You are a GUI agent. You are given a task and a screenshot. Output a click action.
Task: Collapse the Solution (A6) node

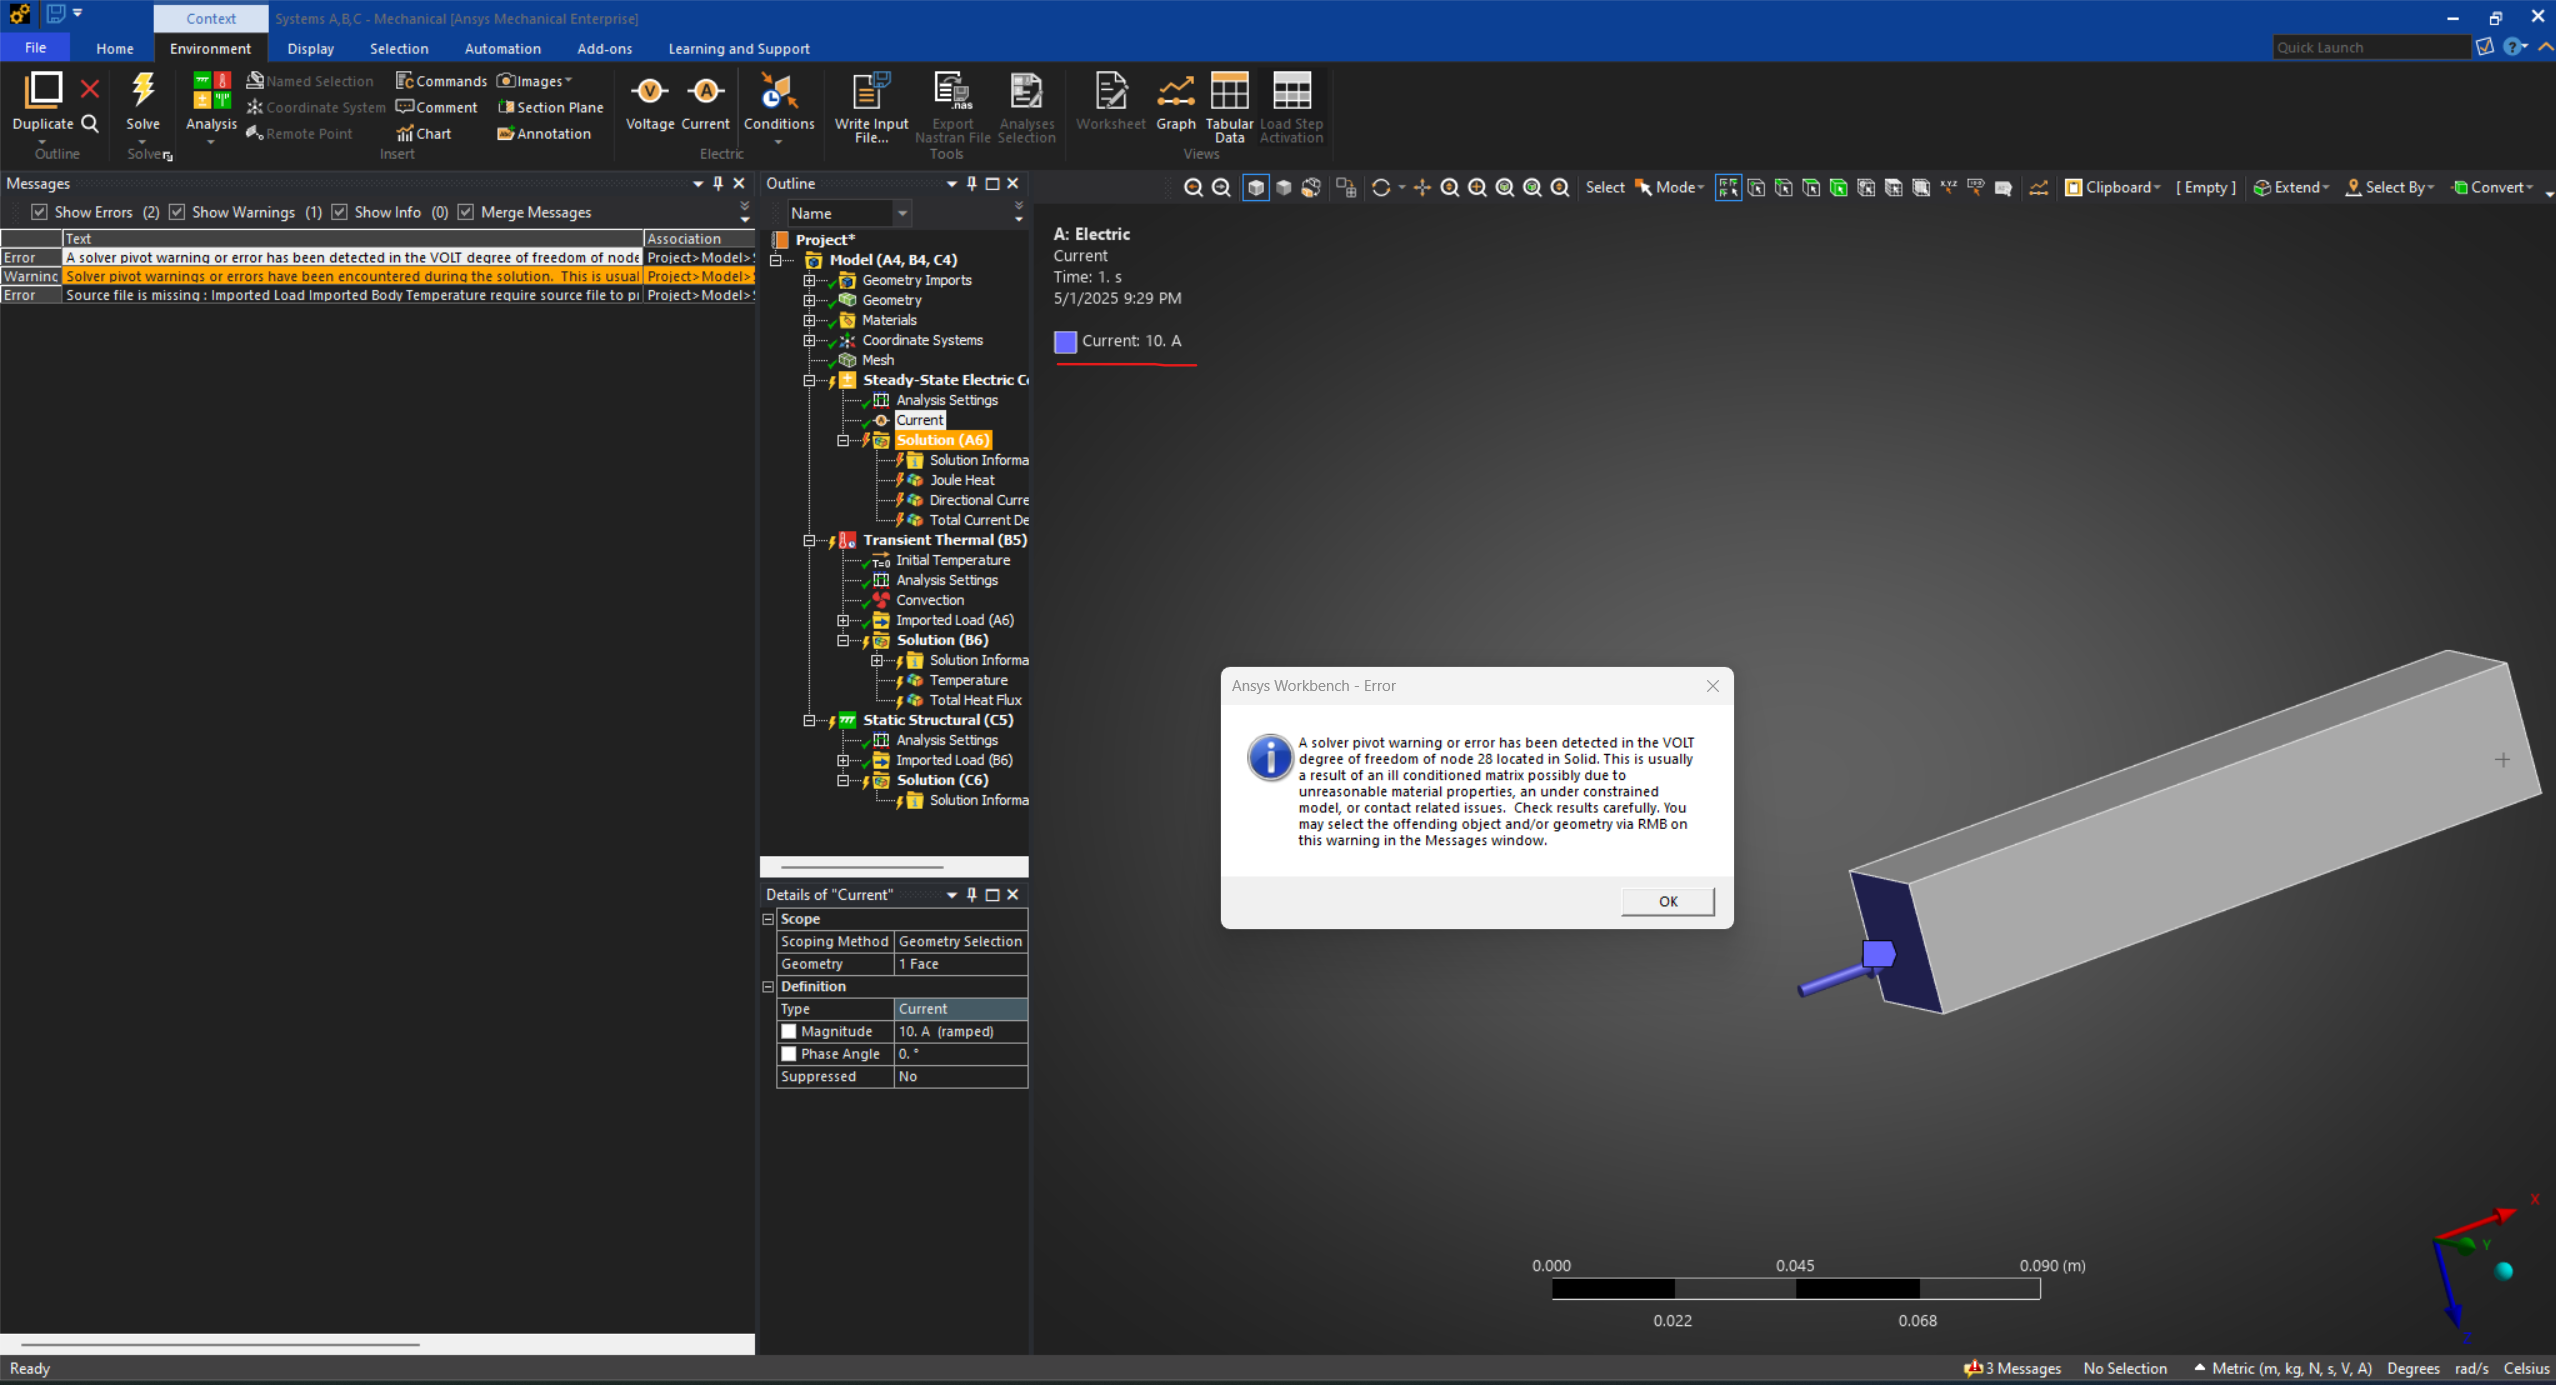pos(843,440)
